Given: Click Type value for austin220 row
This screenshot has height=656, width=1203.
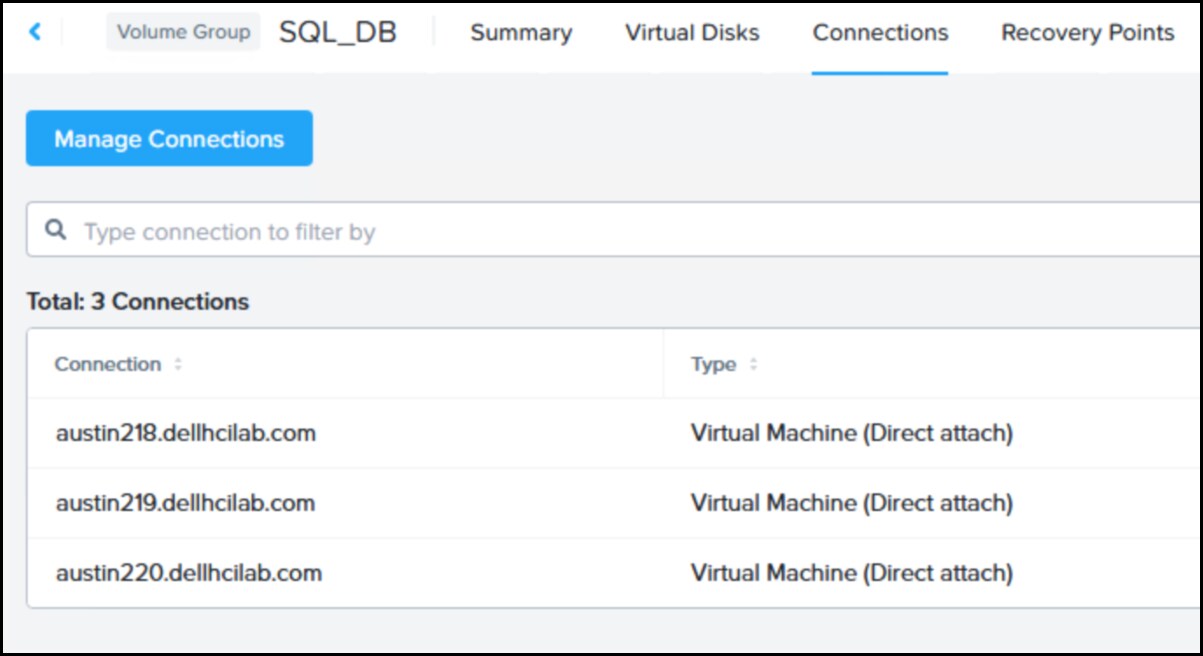Looking at the screenshot, I should click(852, 573).
